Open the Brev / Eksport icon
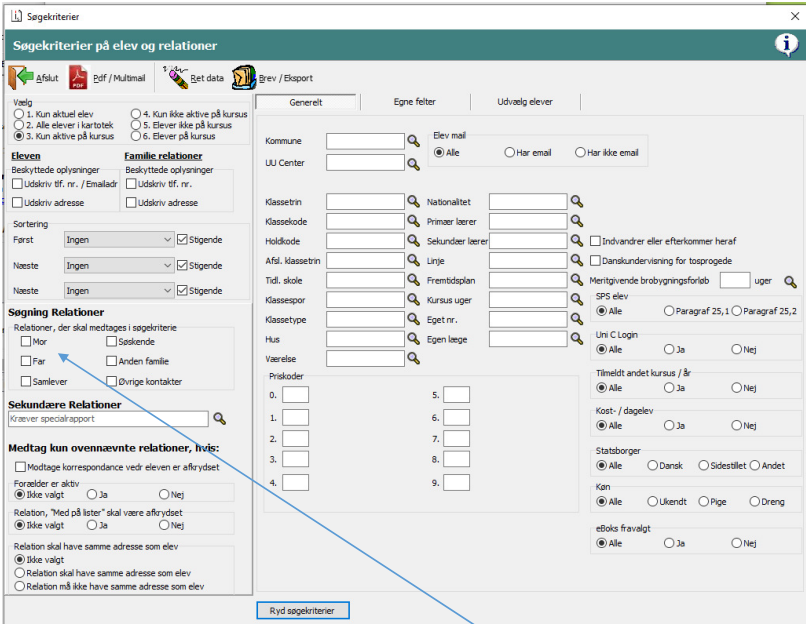The width and height of the screenshot is (806, 624). pos(244,78)
